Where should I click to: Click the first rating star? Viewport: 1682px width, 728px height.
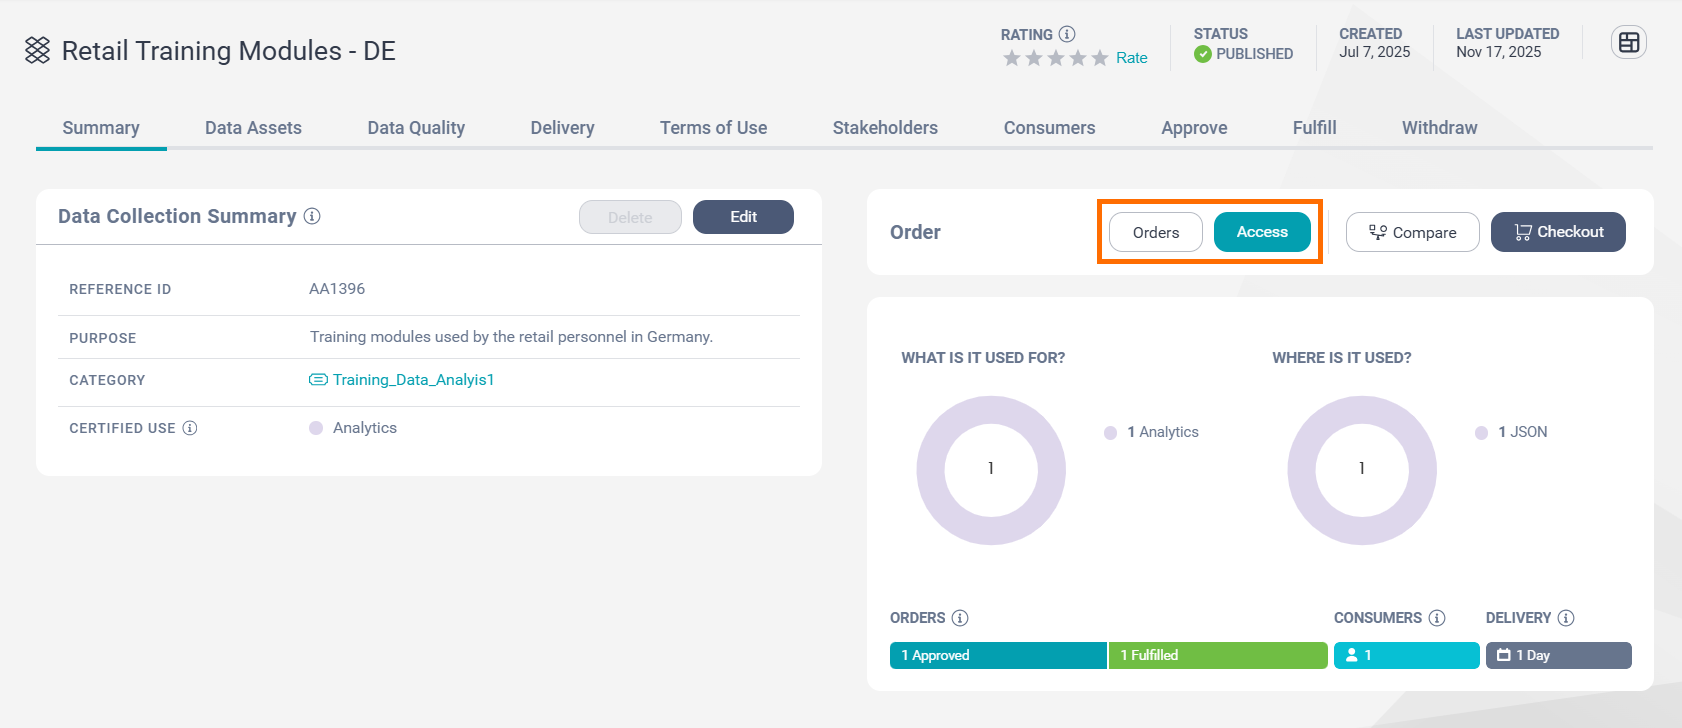[1012, 58]
